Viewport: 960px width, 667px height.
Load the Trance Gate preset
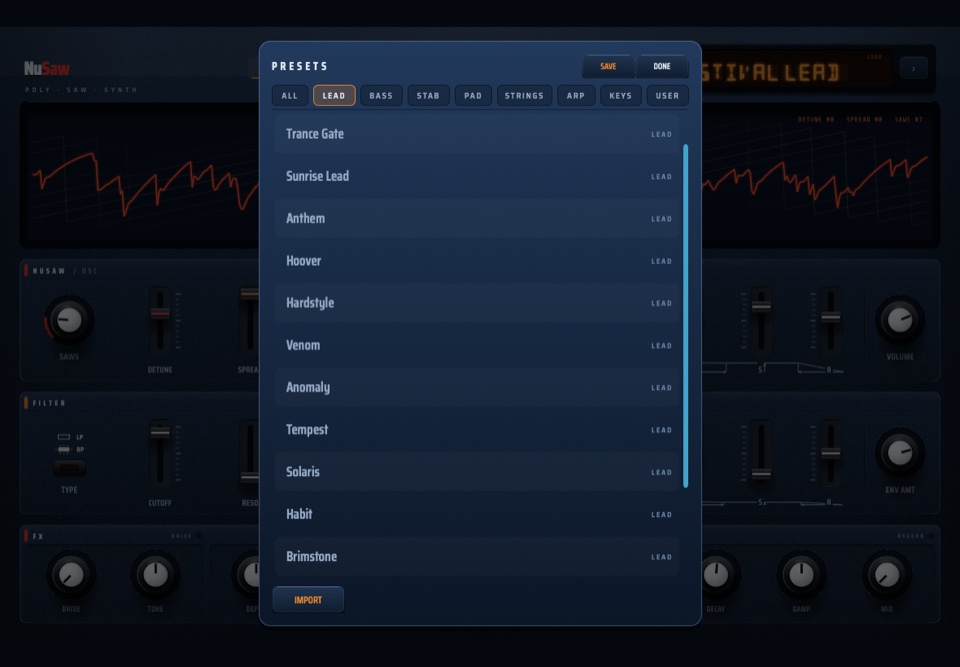click(x=477, y=134)
